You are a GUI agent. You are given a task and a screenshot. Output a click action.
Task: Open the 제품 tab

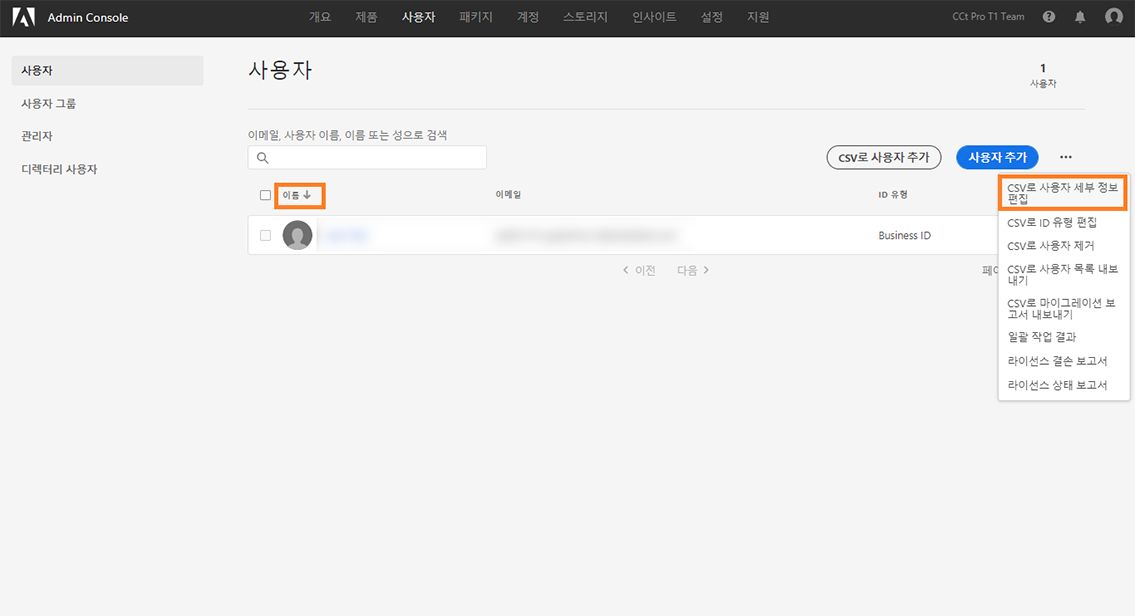pyautogui.click(x=366, y=17)
